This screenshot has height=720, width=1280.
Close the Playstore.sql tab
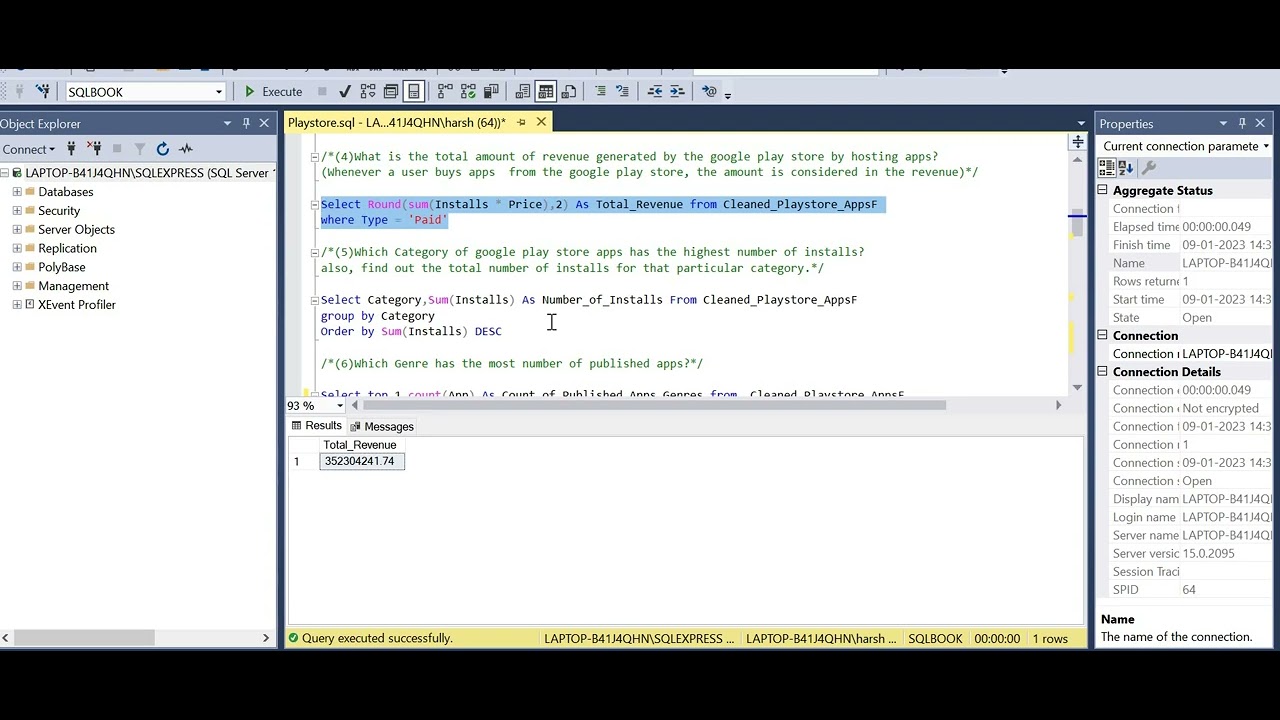coord(541,122)
